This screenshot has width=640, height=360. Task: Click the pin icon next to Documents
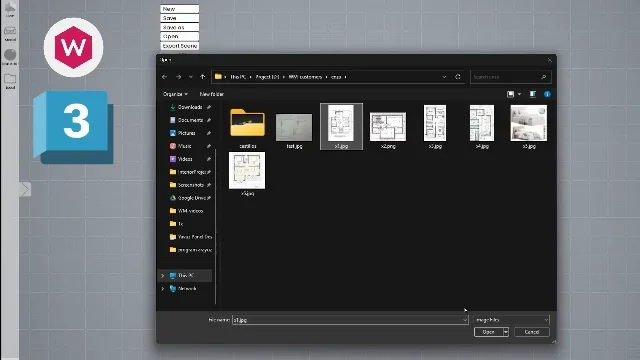pyautogui.click(x=209, y=120)
